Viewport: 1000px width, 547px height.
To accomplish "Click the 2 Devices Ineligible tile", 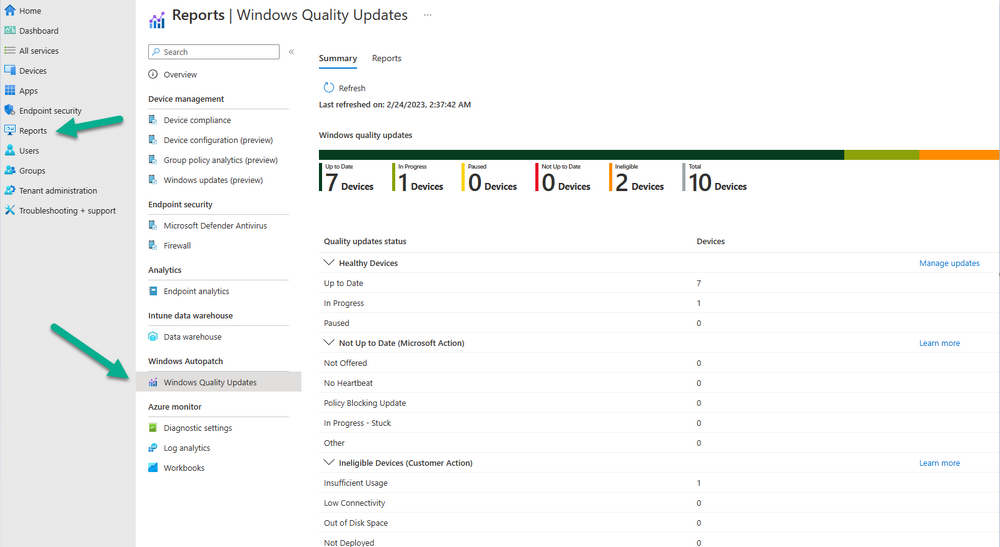I will (x=637, y=177).
